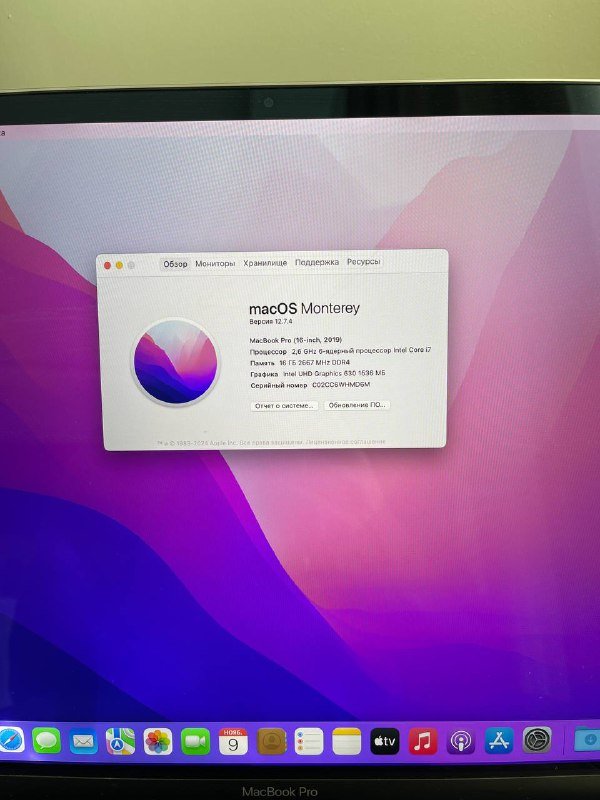Click the macOS Monterey title
Viewport: 600px width, 800px height.
304,308
